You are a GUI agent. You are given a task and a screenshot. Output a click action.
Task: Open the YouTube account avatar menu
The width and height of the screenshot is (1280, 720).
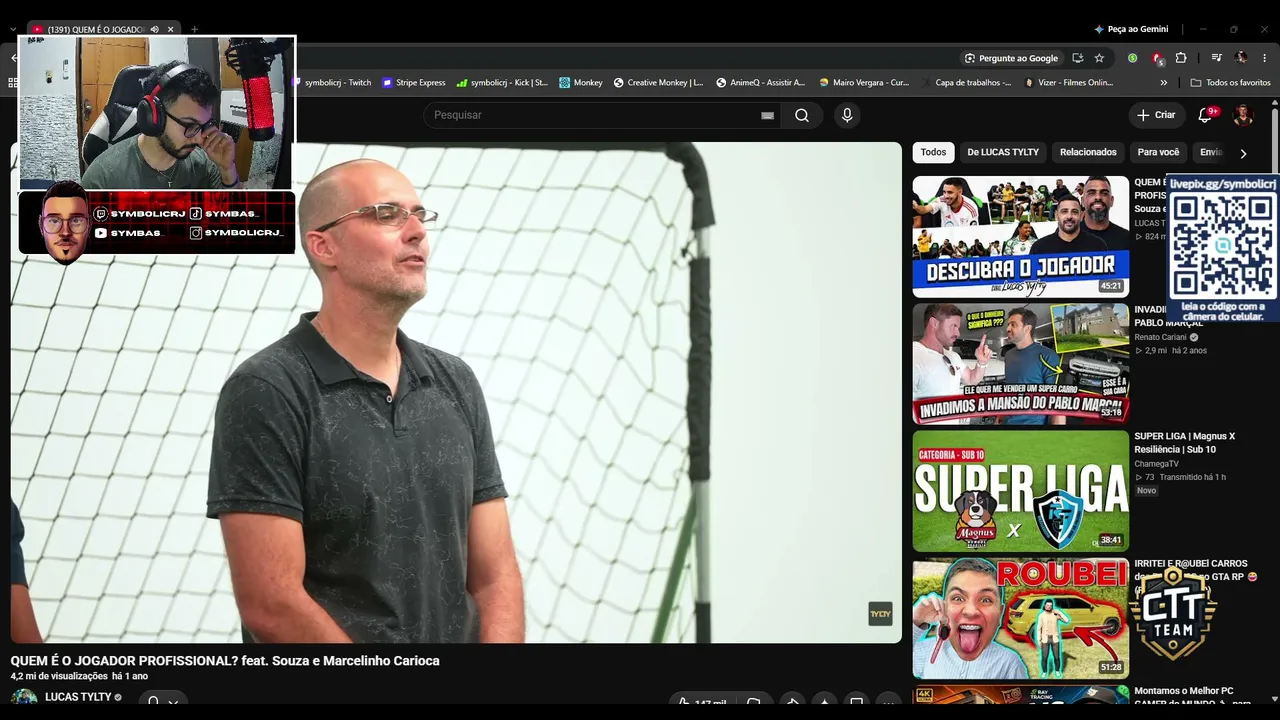(1243, 115)
